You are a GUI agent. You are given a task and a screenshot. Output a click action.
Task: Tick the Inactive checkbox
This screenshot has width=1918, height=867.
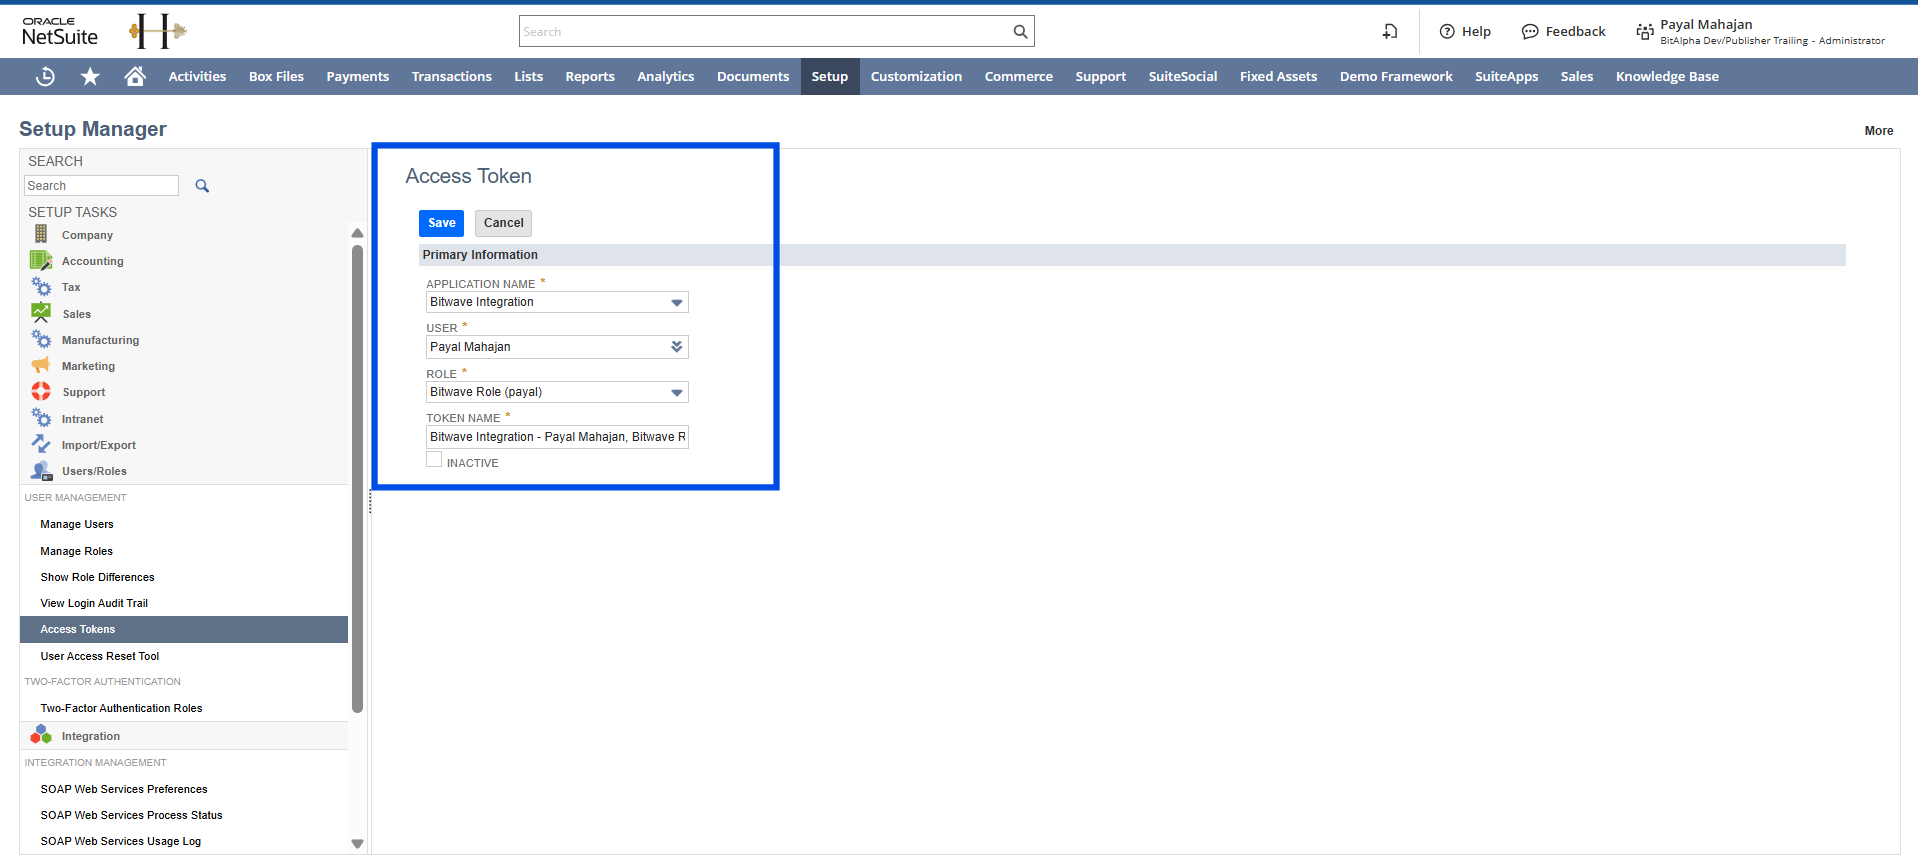tap(434, 460)
